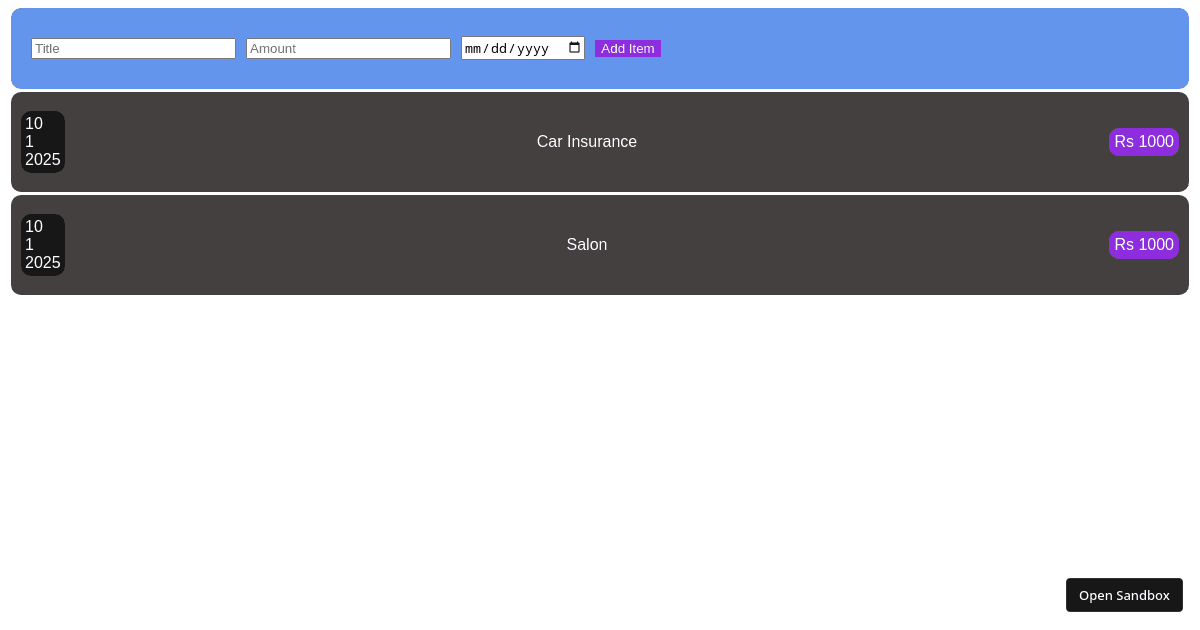Click the Amount placeholder text

pyautogui.click(x=271, y=48)
